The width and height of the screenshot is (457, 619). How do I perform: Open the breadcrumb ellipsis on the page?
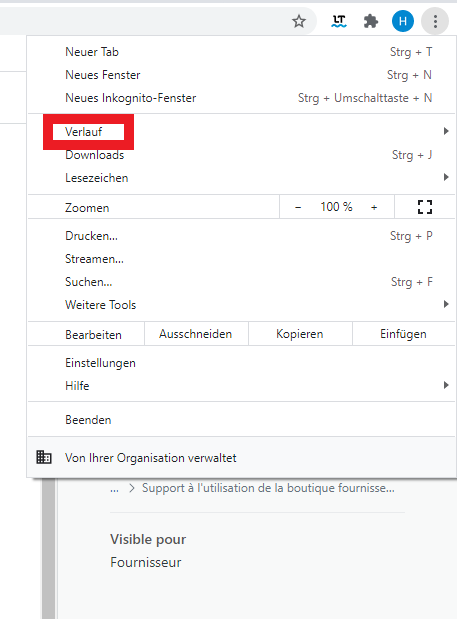pos(114,488)
